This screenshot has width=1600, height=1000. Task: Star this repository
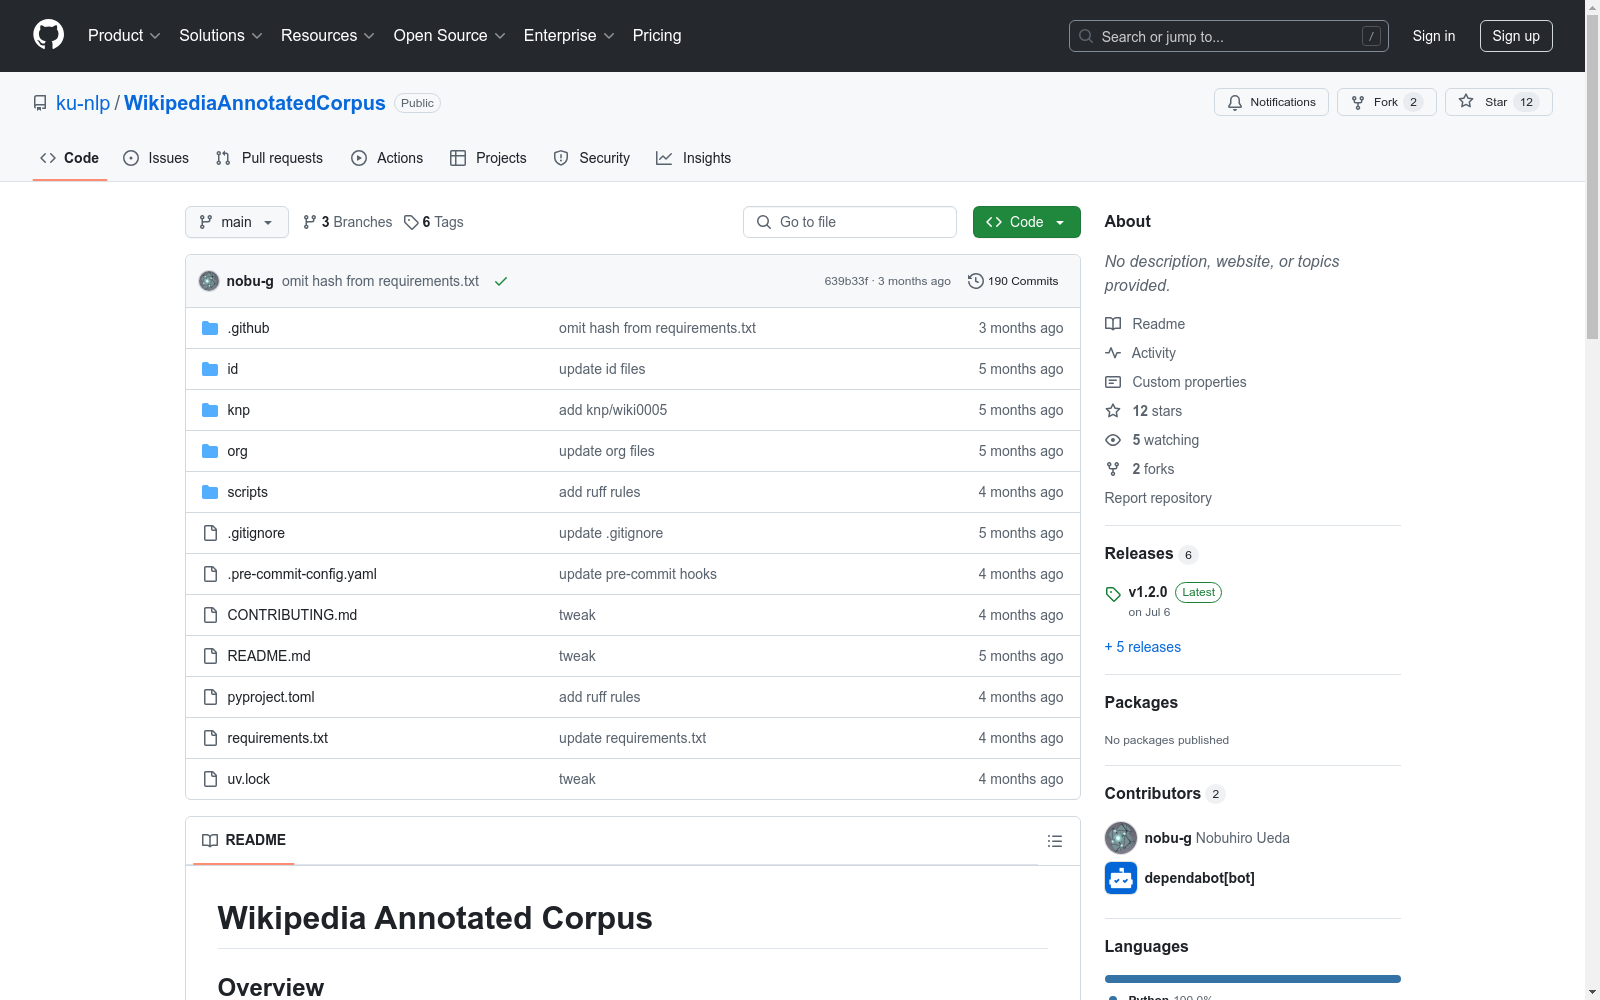1498,102
